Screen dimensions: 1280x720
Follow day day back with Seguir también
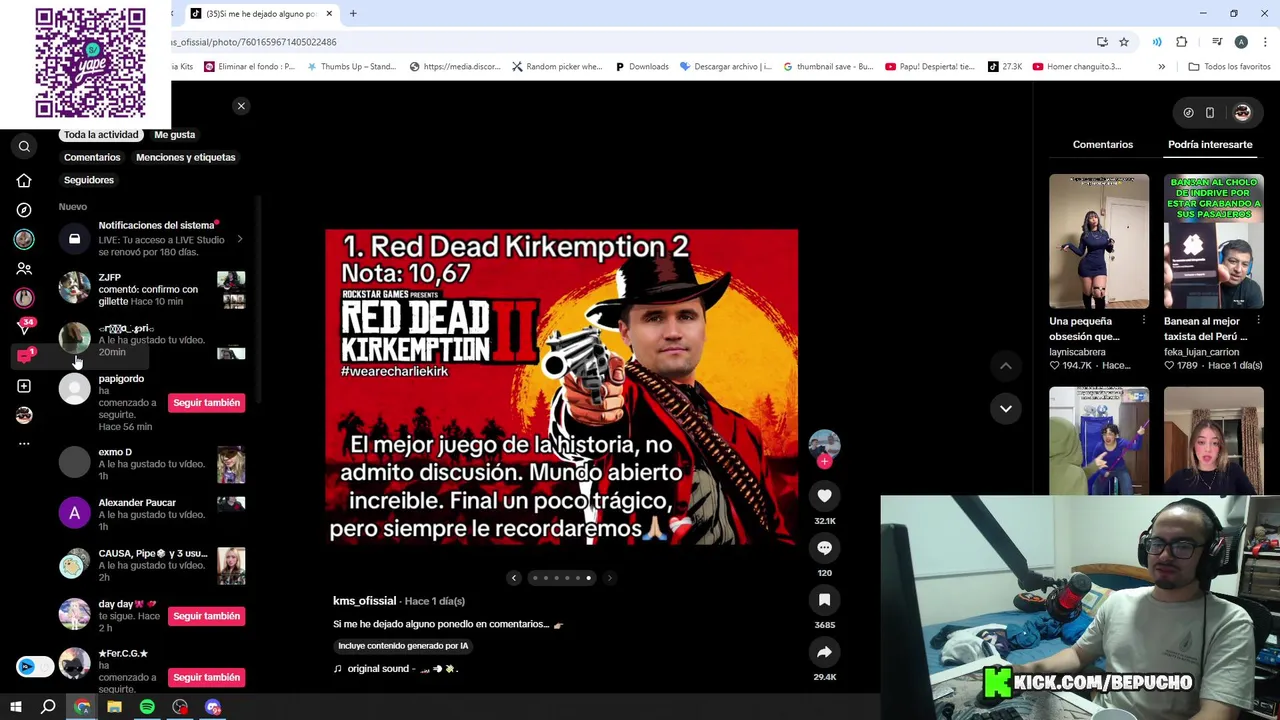(x=206, y=616)
